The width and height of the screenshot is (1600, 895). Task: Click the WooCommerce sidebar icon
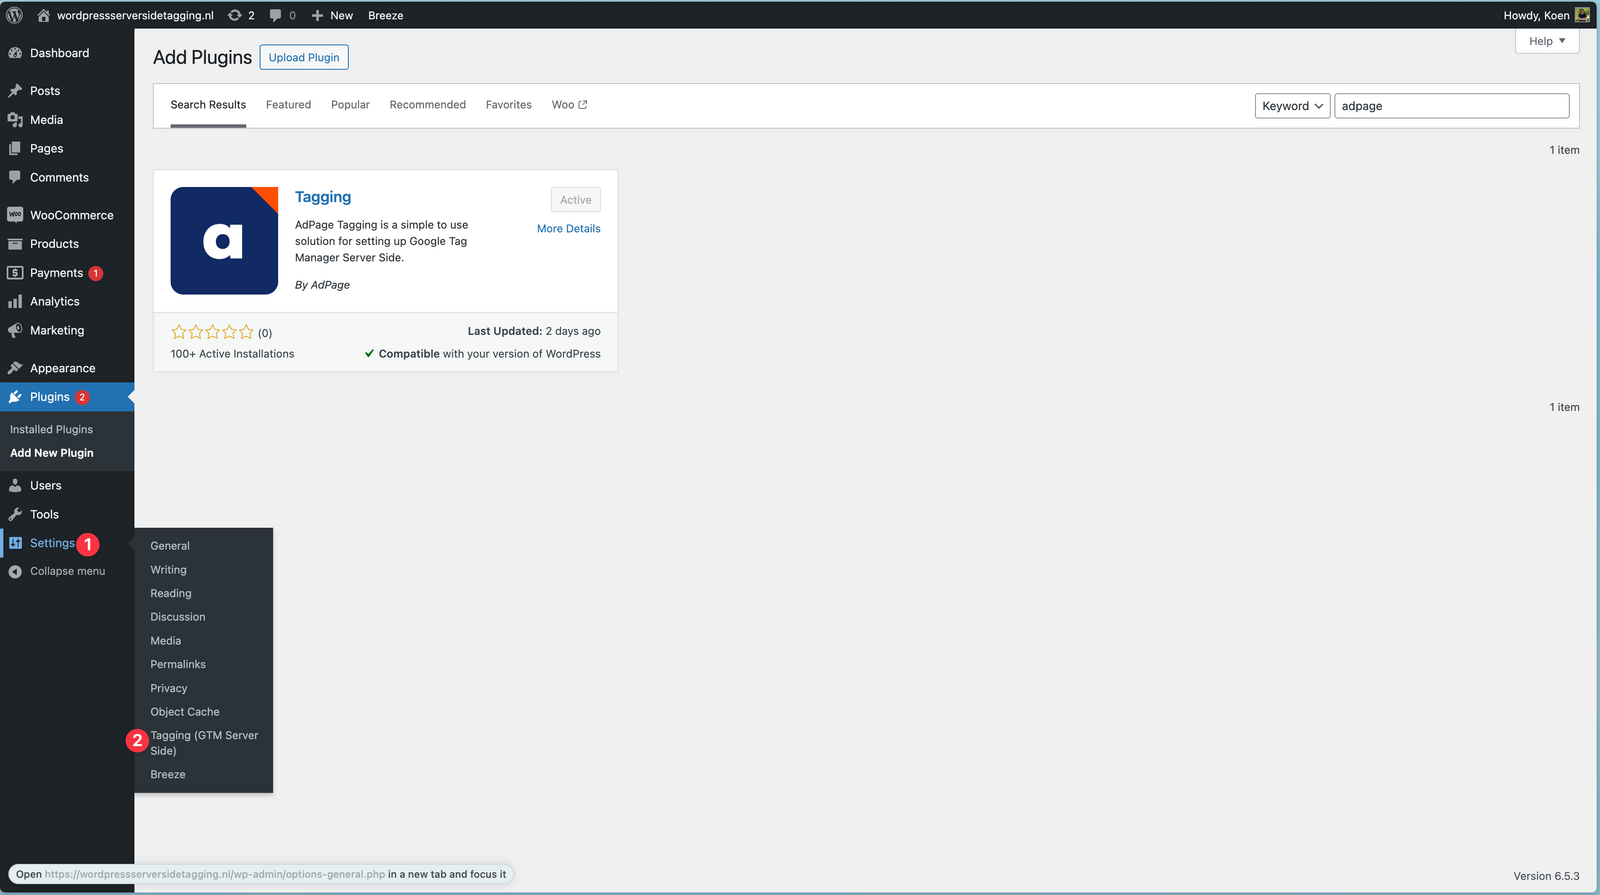tap(15, 215)
